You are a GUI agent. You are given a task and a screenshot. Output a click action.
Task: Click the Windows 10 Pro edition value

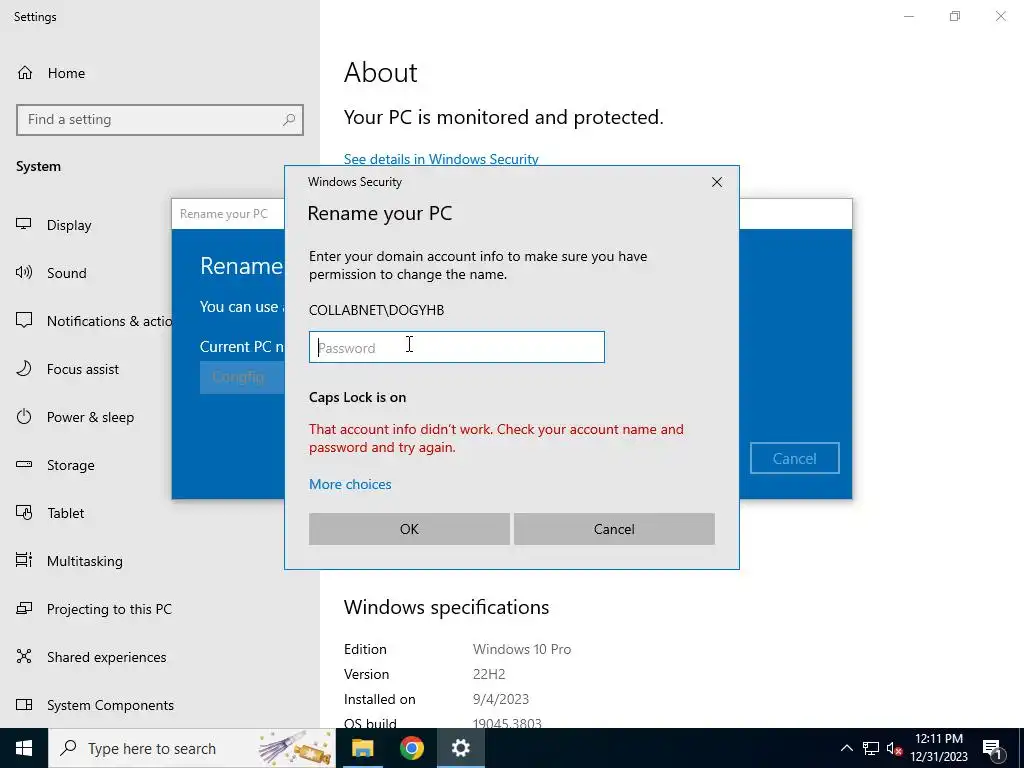[522, 649]
